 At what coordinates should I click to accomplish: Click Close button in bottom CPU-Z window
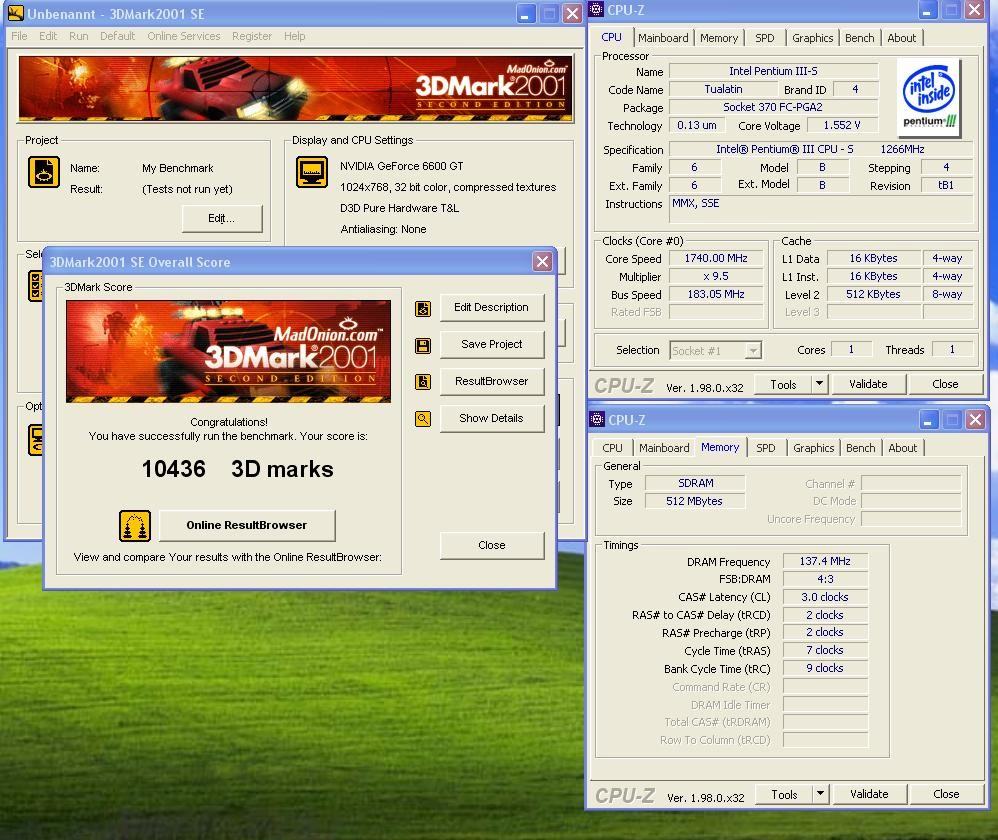pos(946,794)
